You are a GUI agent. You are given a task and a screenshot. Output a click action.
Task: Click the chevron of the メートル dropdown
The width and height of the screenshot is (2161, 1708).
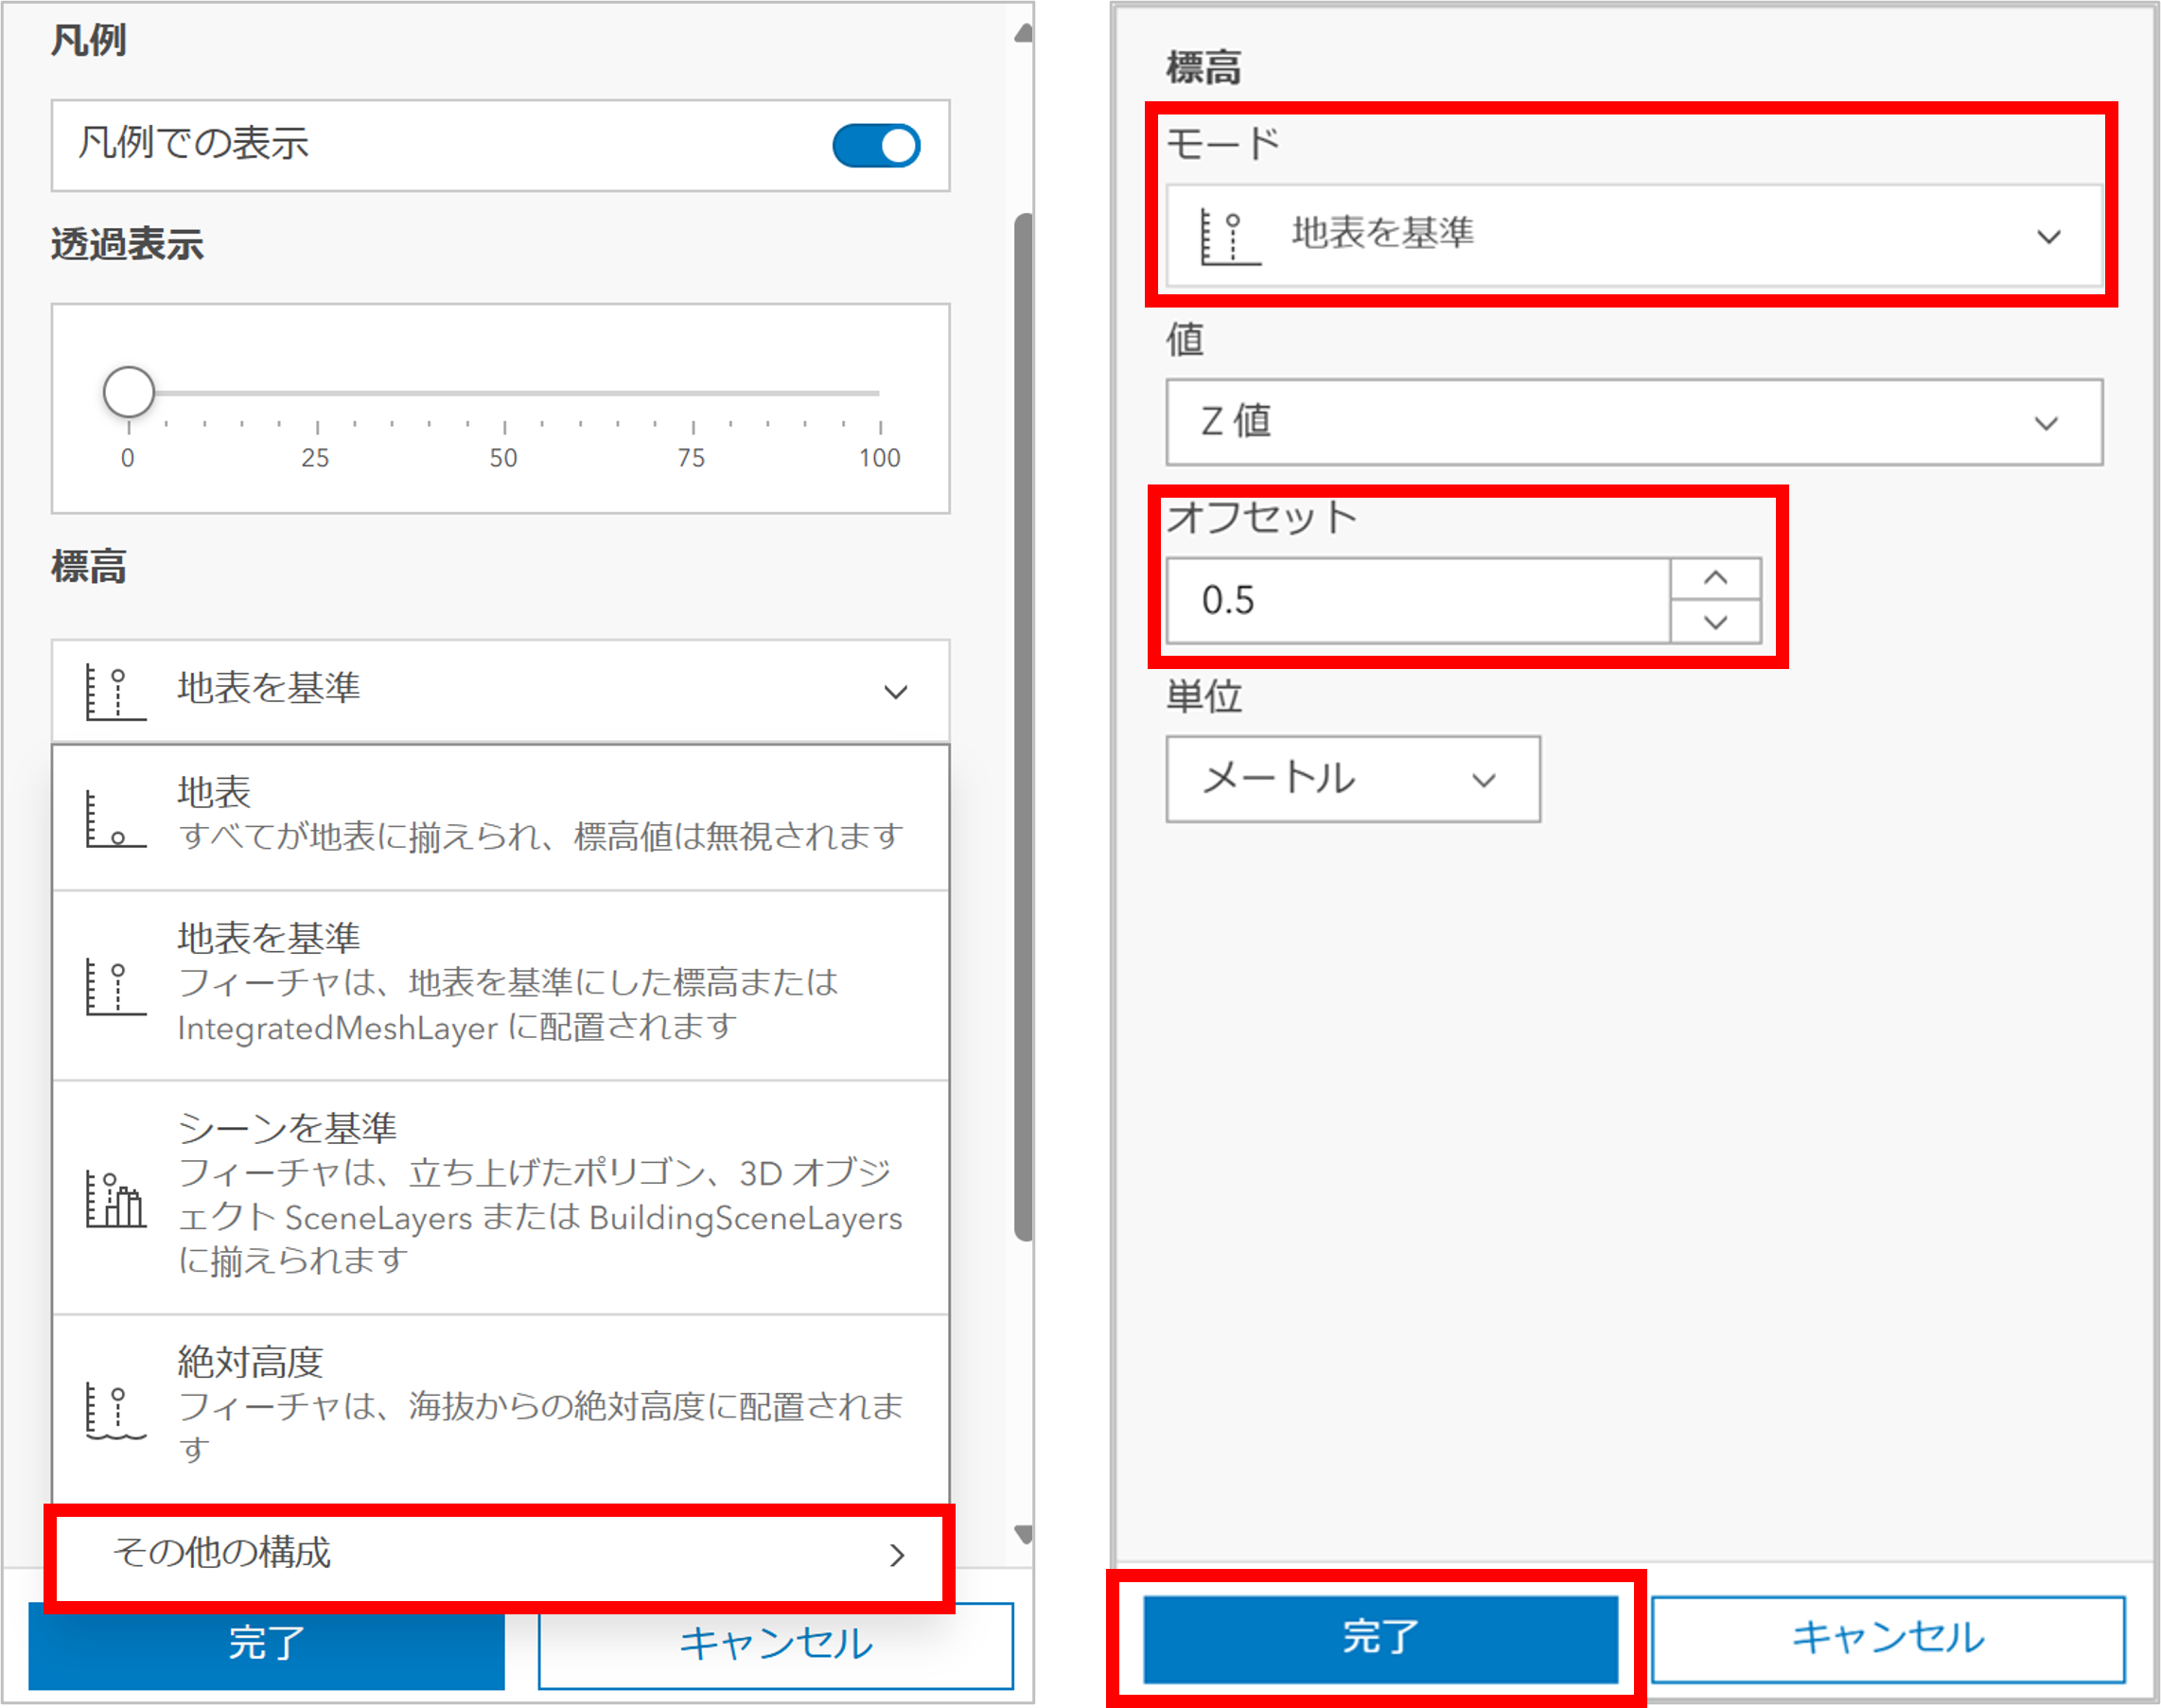tap(1484, 781)
